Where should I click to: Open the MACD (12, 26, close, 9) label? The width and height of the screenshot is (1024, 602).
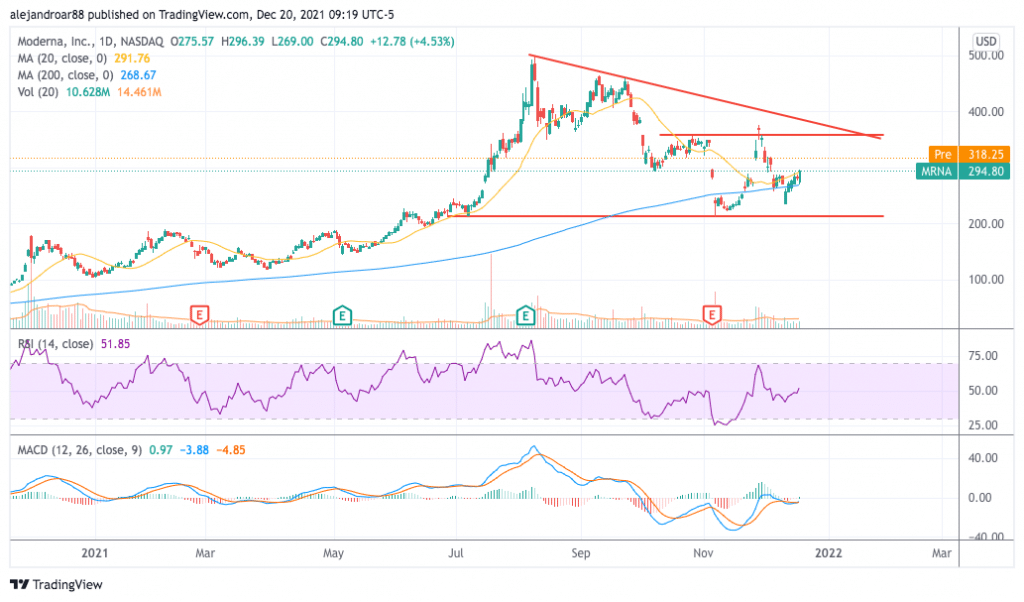point(79,450)
